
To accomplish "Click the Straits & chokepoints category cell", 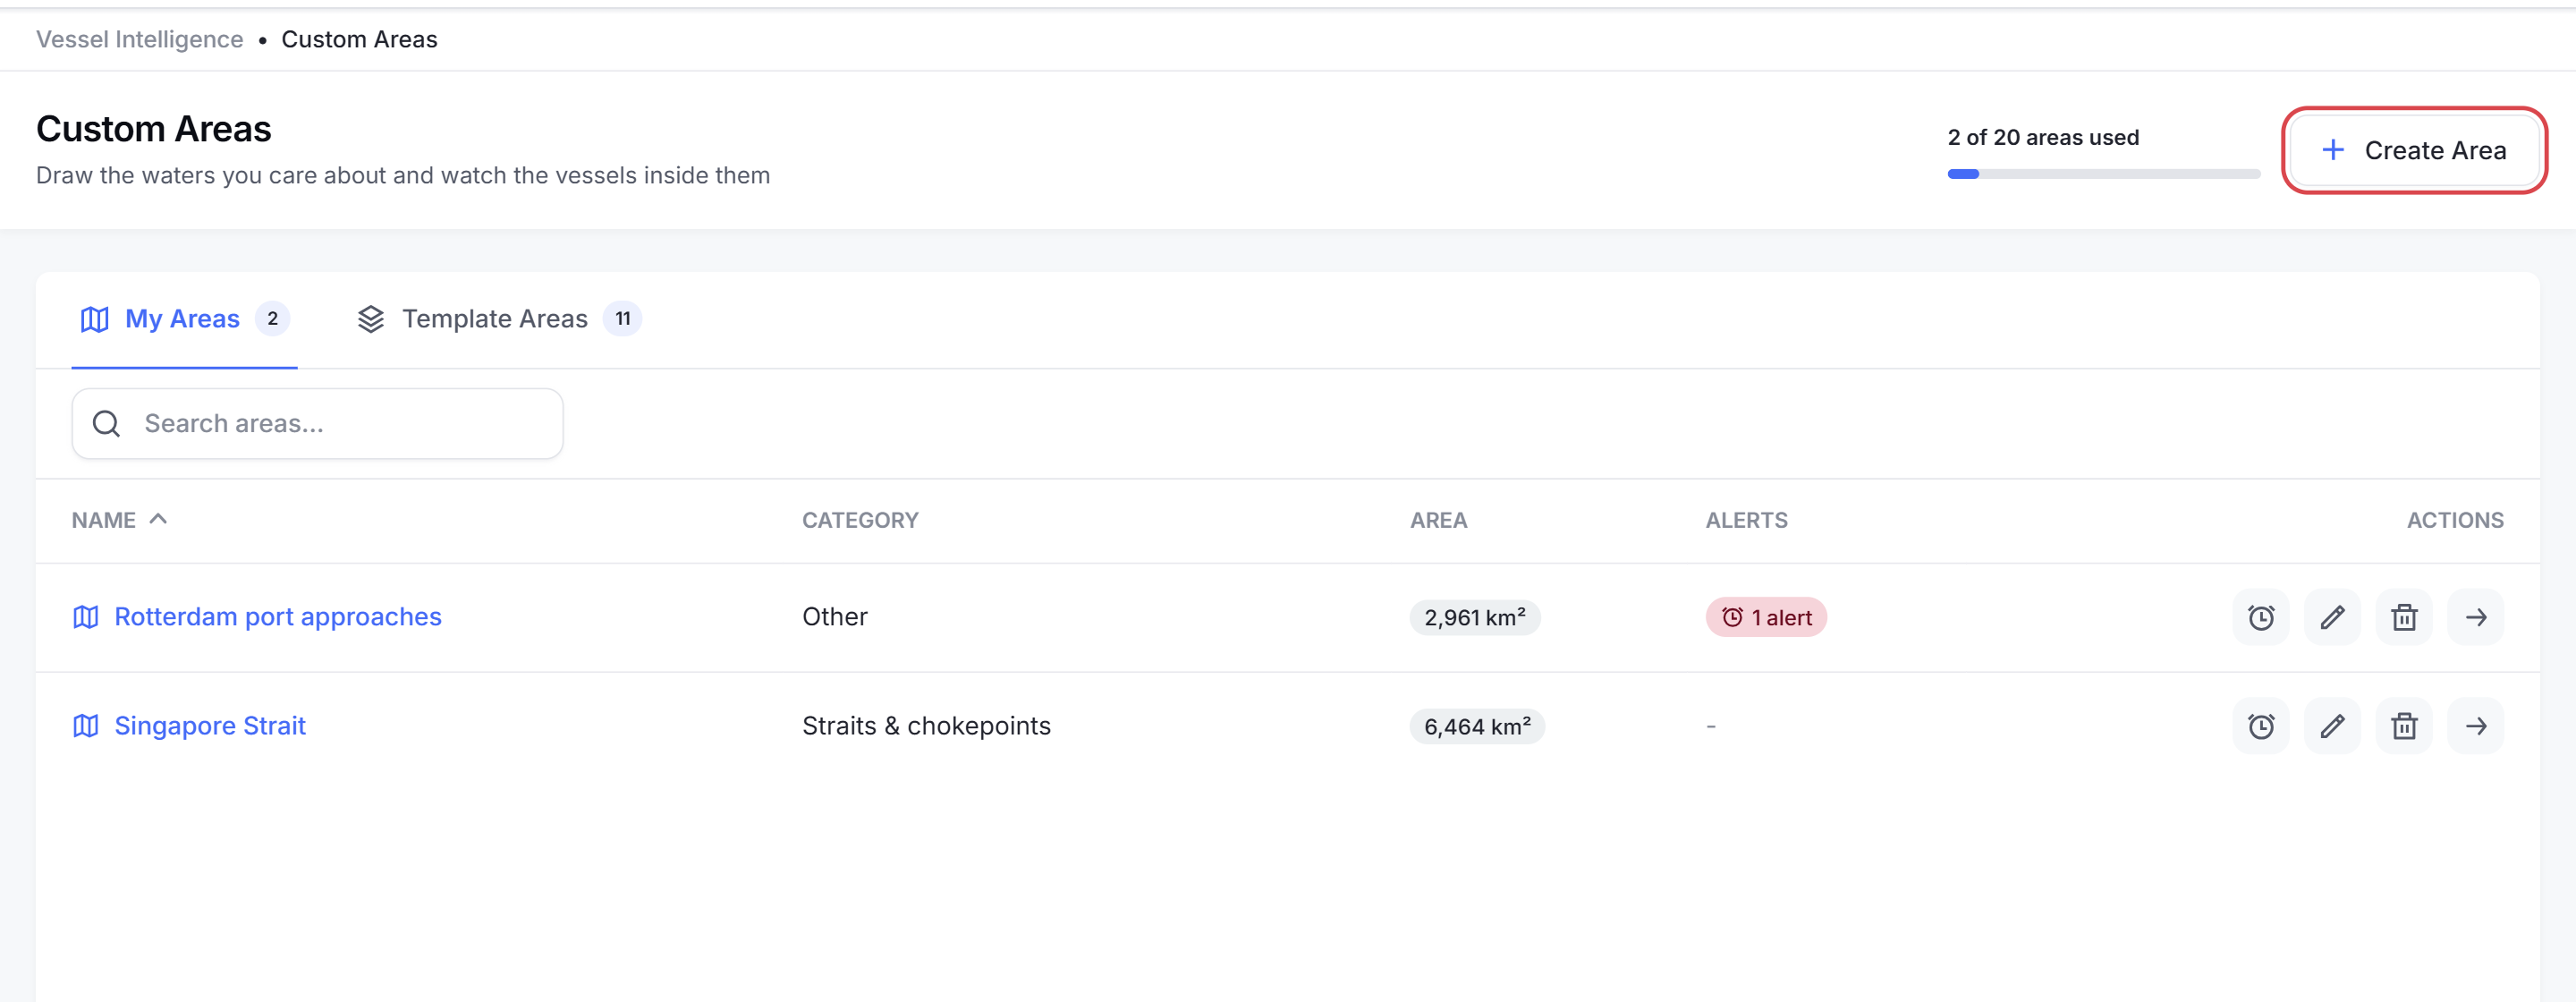I will point(926,726).
